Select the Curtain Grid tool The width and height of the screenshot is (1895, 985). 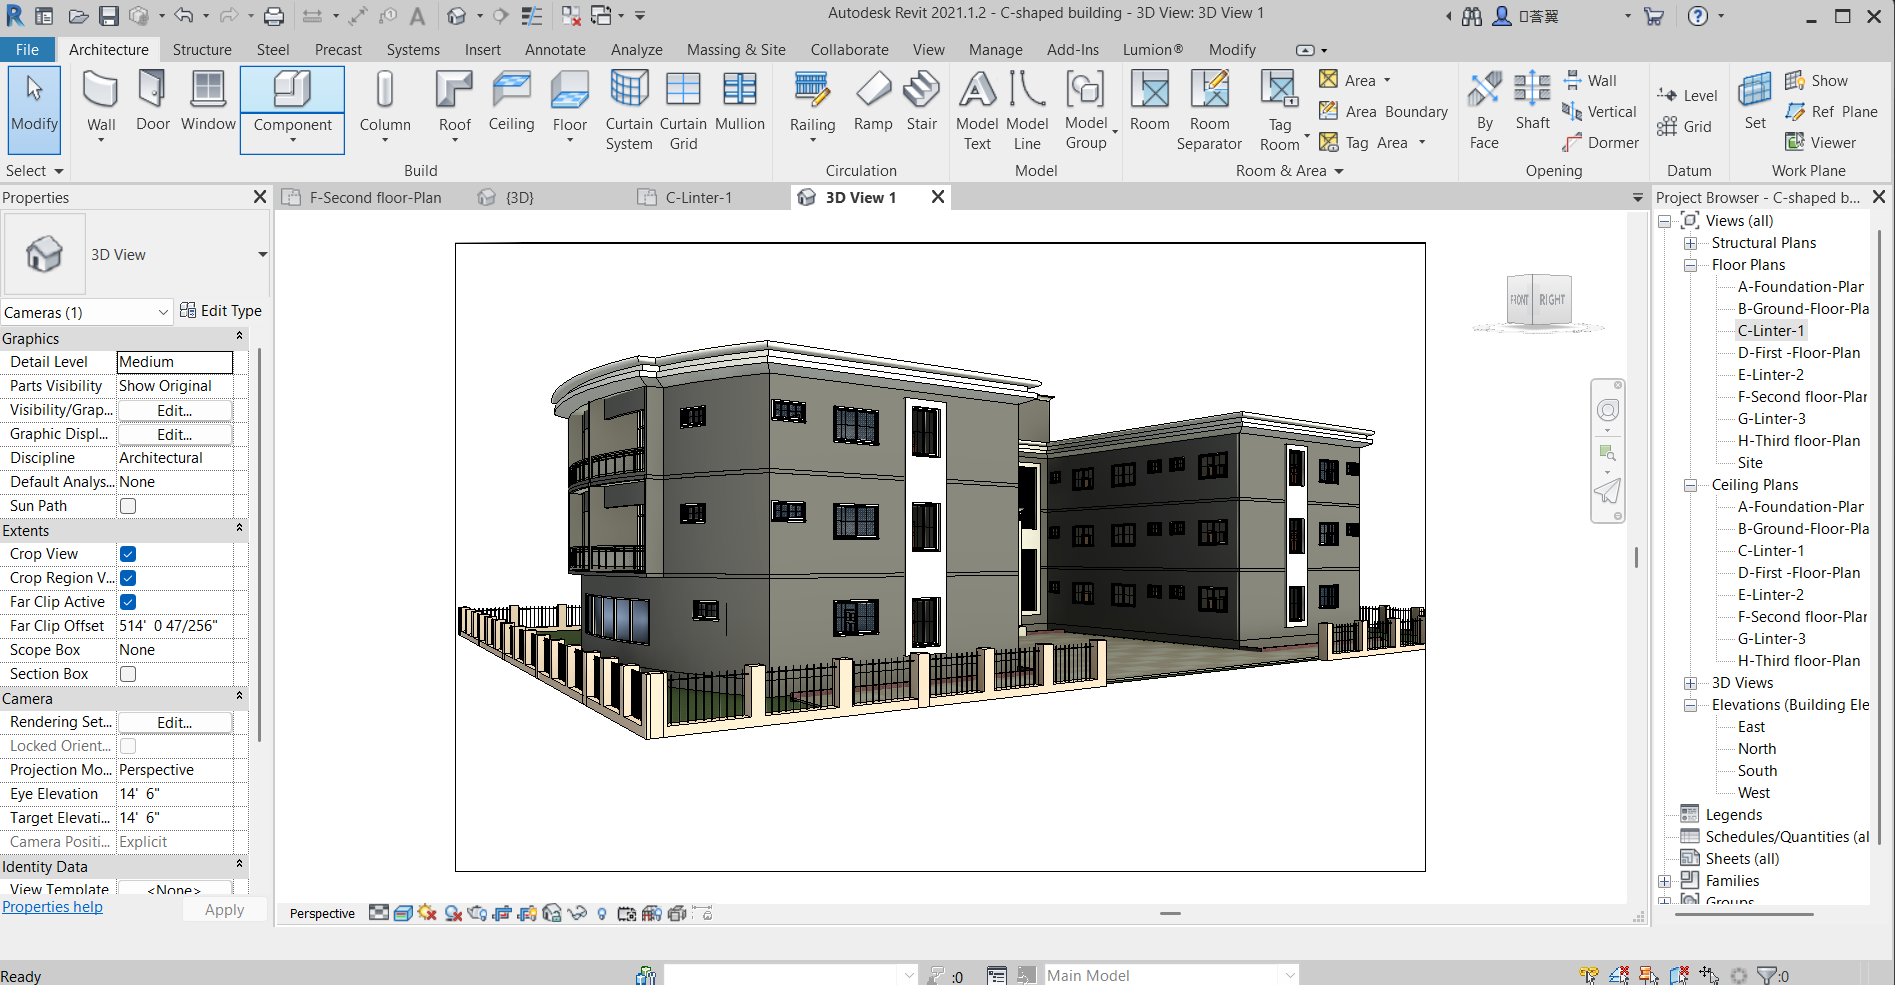pos(683,110)
